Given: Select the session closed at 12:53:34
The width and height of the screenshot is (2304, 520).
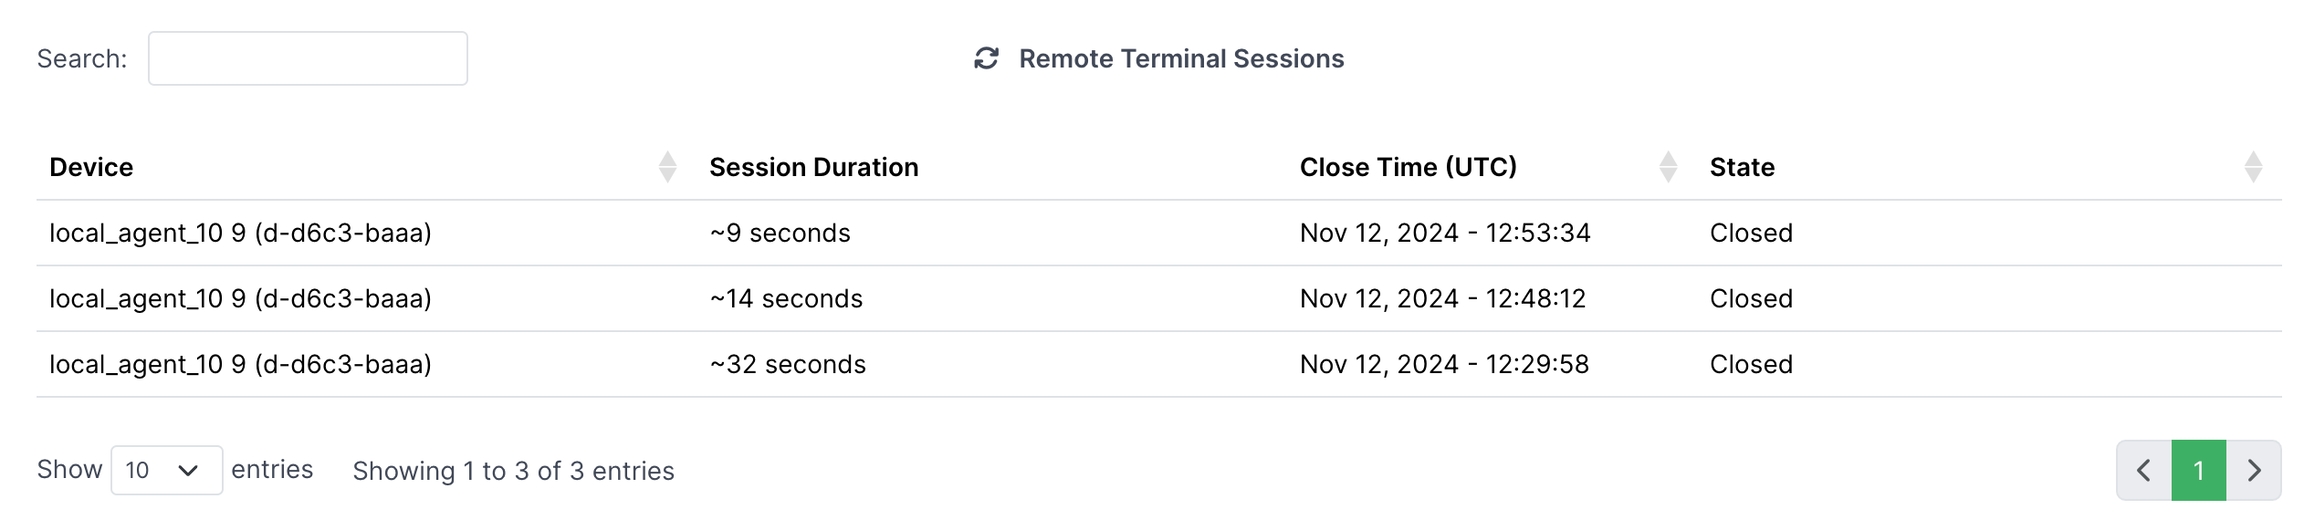Looking at the screenshot, I should [x=1444, y=233].
